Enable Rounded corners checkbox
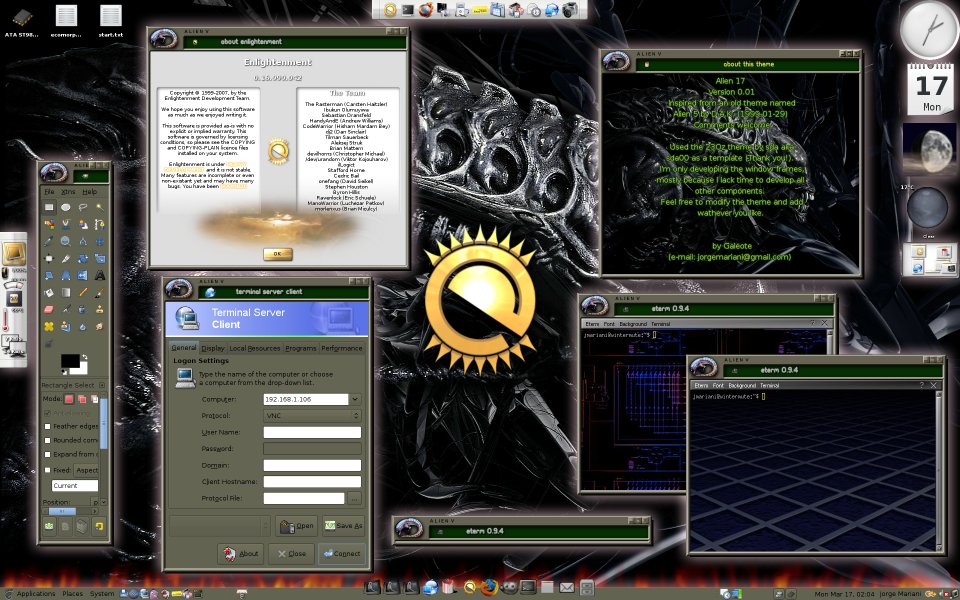The width and height of the screenshot is (960, 600). pos(47,440)
